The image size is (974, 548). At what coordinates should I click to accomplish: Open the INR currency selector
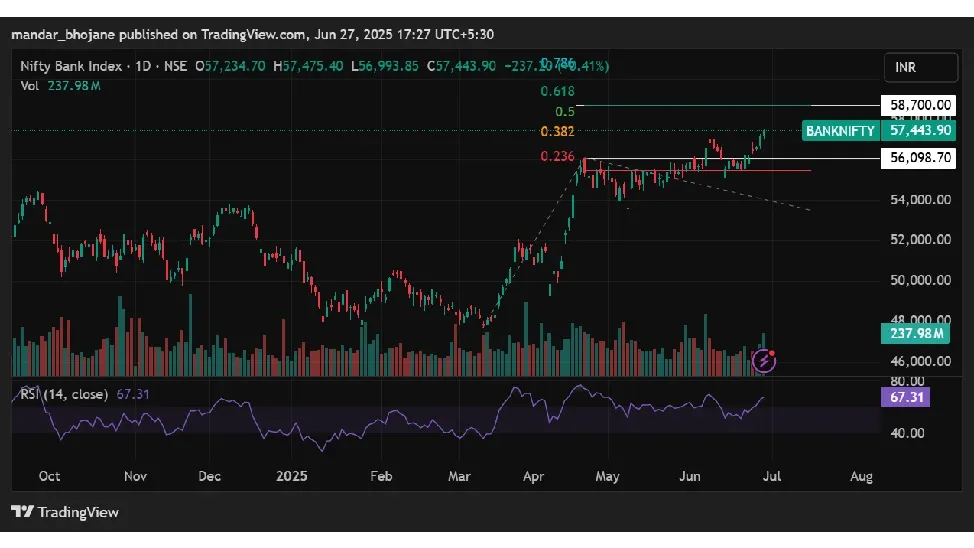tap(921, 67)
